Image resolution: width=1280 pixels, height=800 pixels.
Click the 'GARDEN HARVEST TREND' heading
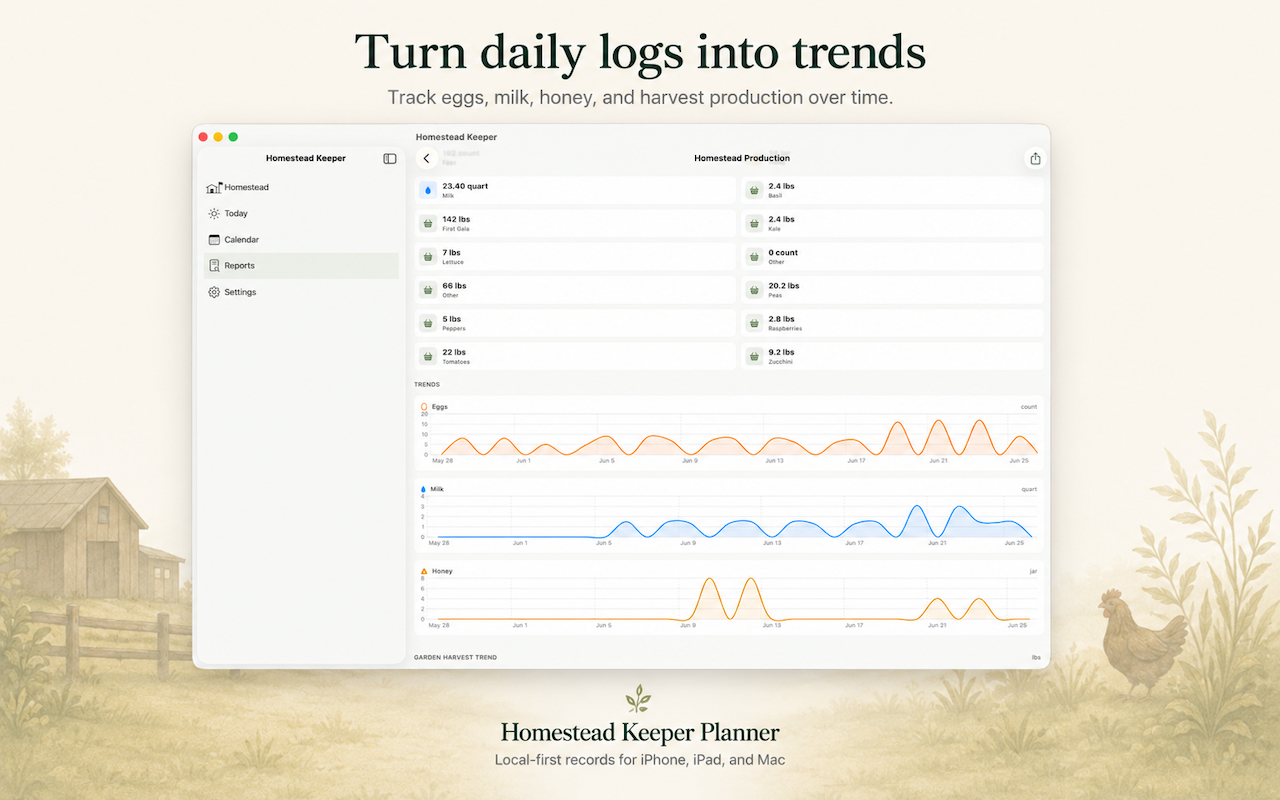[455, 657]
